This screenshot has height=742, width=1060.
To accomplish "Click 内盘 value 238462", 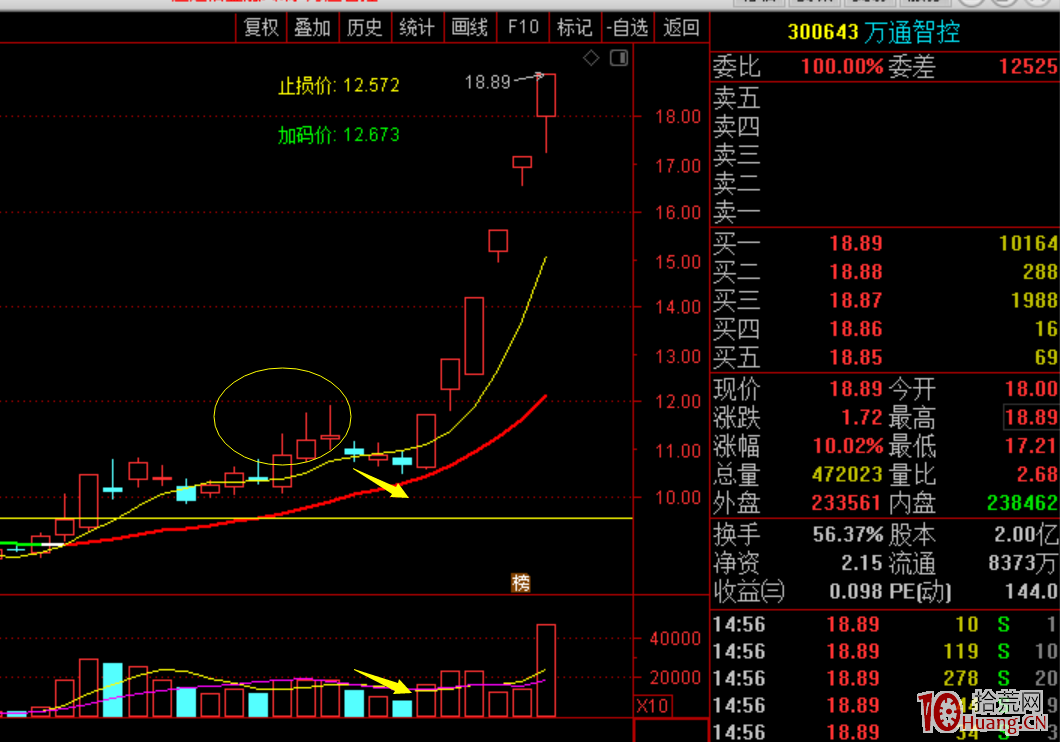I will (x=1022, y=503).
